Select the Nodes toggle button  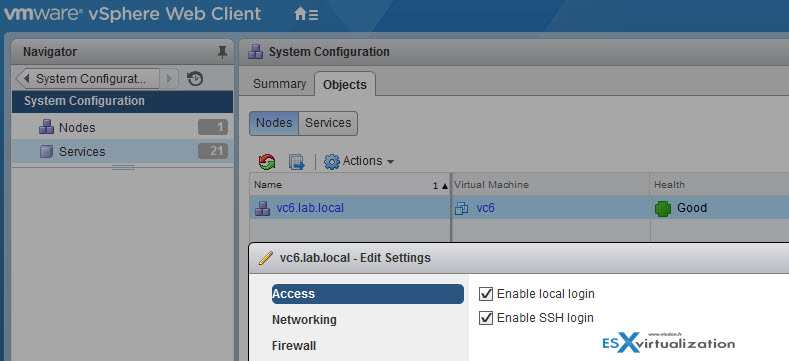274,123
